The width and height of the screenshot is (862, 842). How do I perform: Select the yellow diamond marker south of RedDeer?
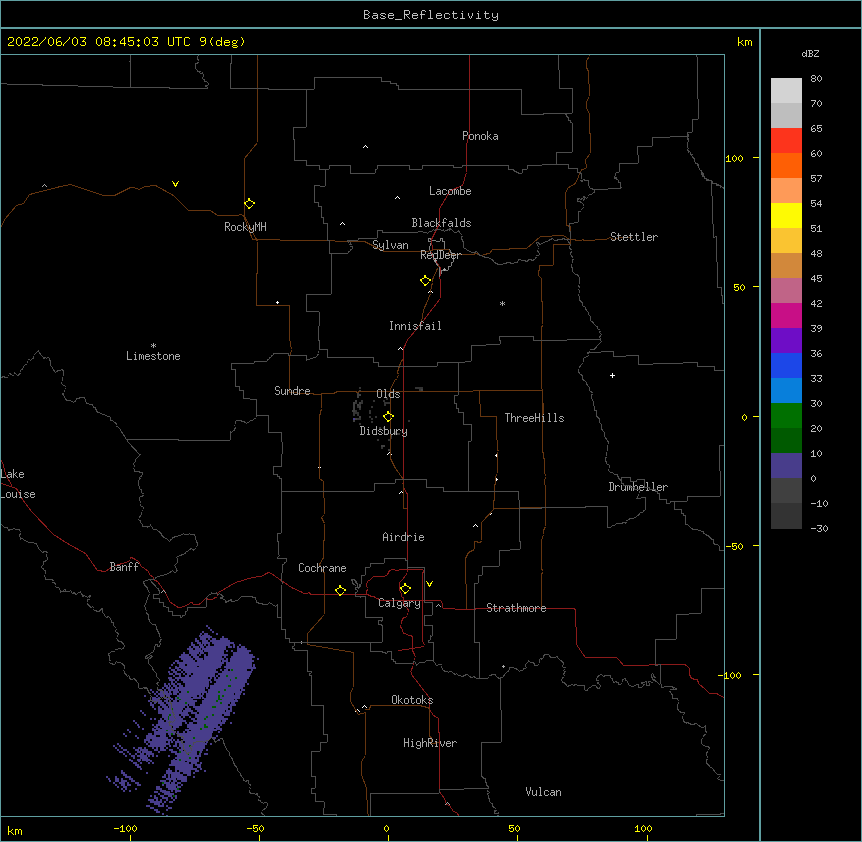[x=426, y=281]
